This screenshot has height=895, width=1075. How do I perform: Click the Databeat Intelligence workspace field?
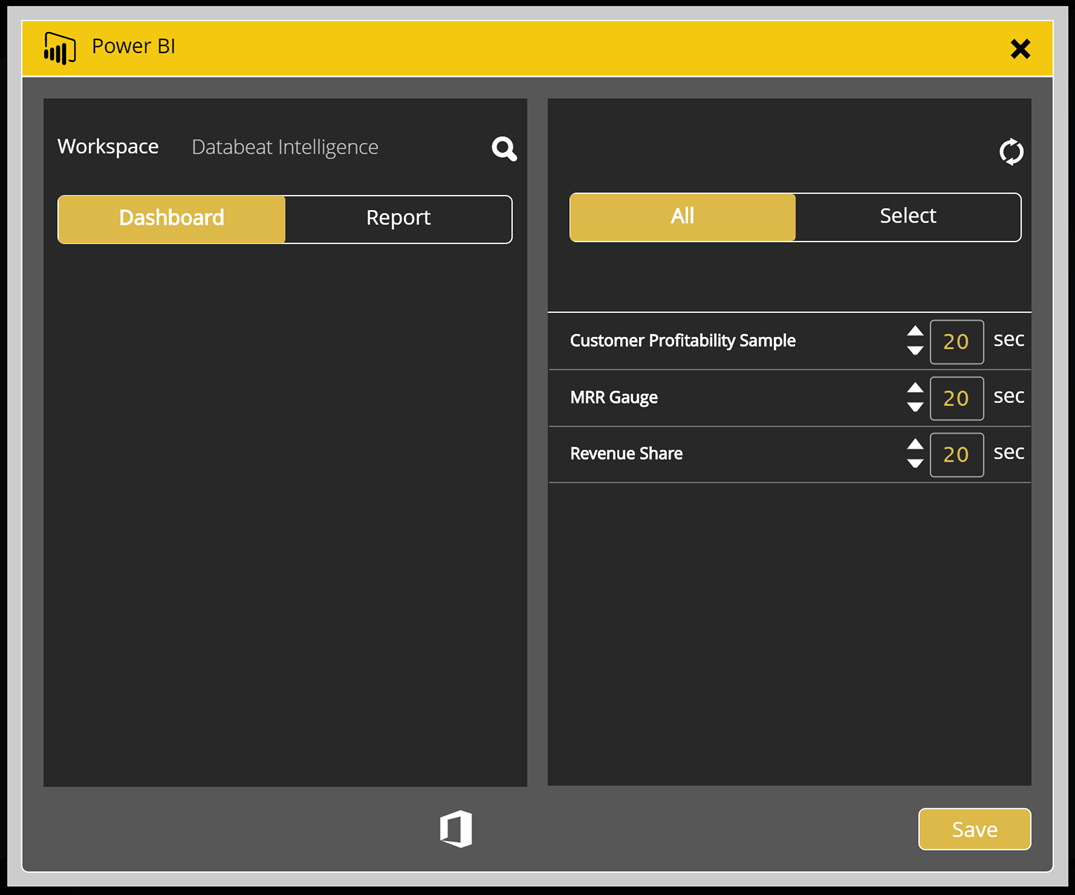284,147
